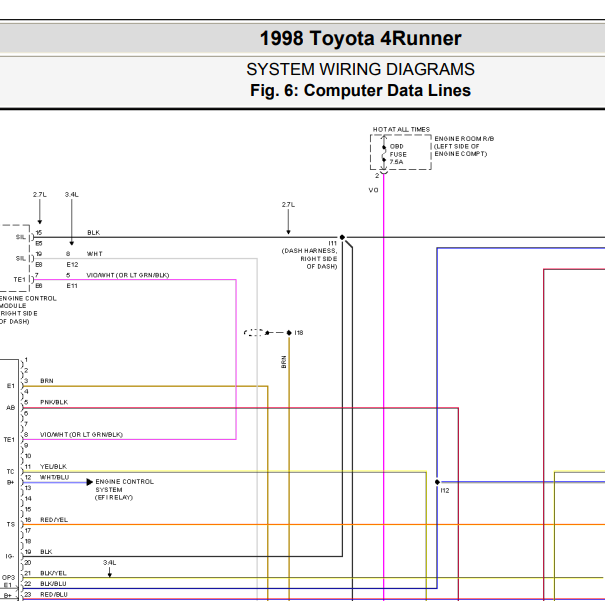The image size is (605, 601).
Task: Click the 'AB' terminal label
Action: (10, 408)
